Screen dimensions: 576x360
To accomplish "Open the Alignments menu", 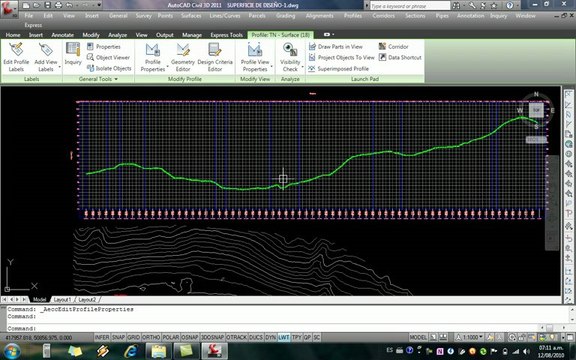I will tap(319, 16).
